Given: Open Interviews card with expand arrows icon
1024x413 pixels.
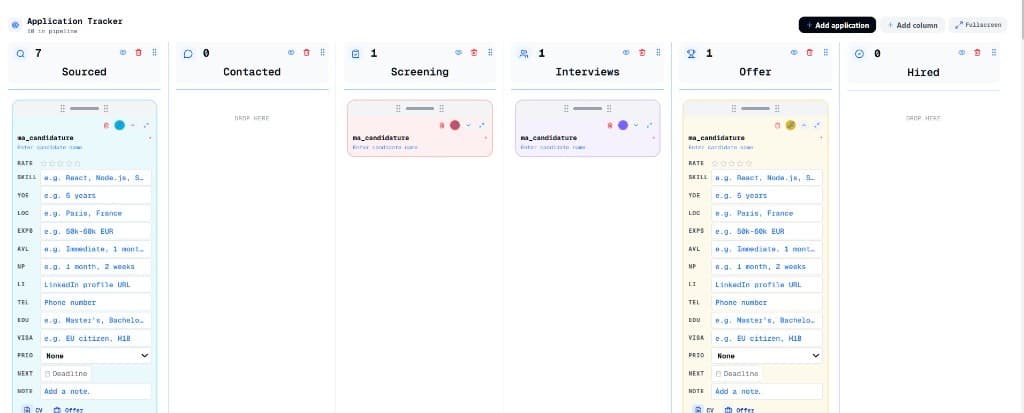Looking at the screenshot, I should 650,125.
